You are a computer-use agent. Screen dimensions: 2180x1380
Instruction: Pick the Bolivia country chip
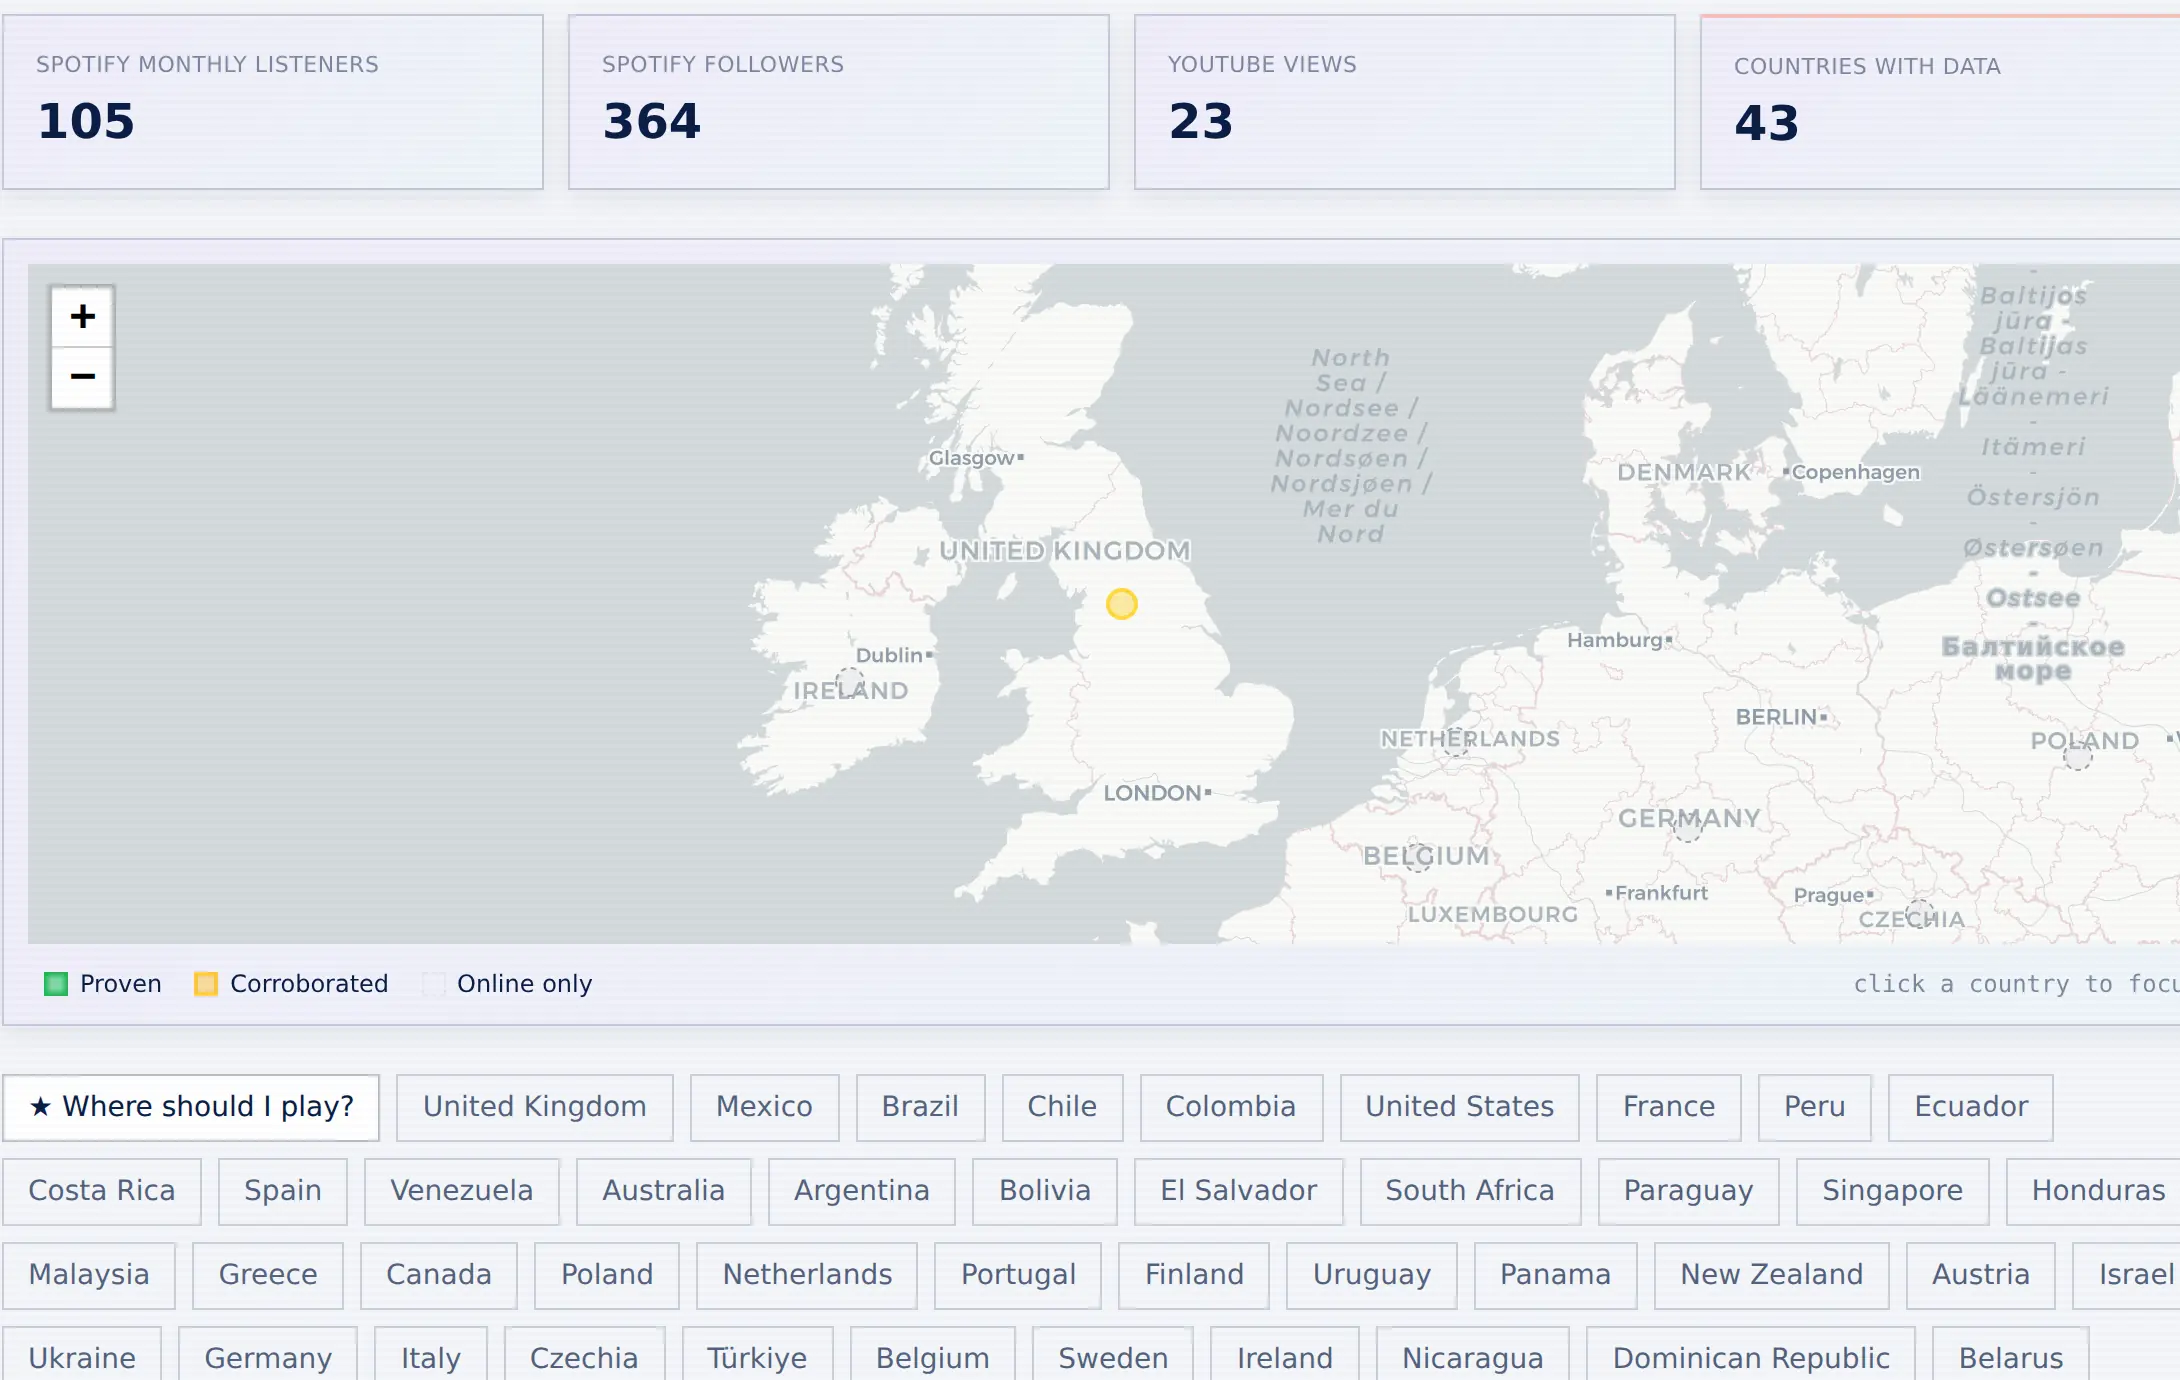[x=1045, y=1191]
